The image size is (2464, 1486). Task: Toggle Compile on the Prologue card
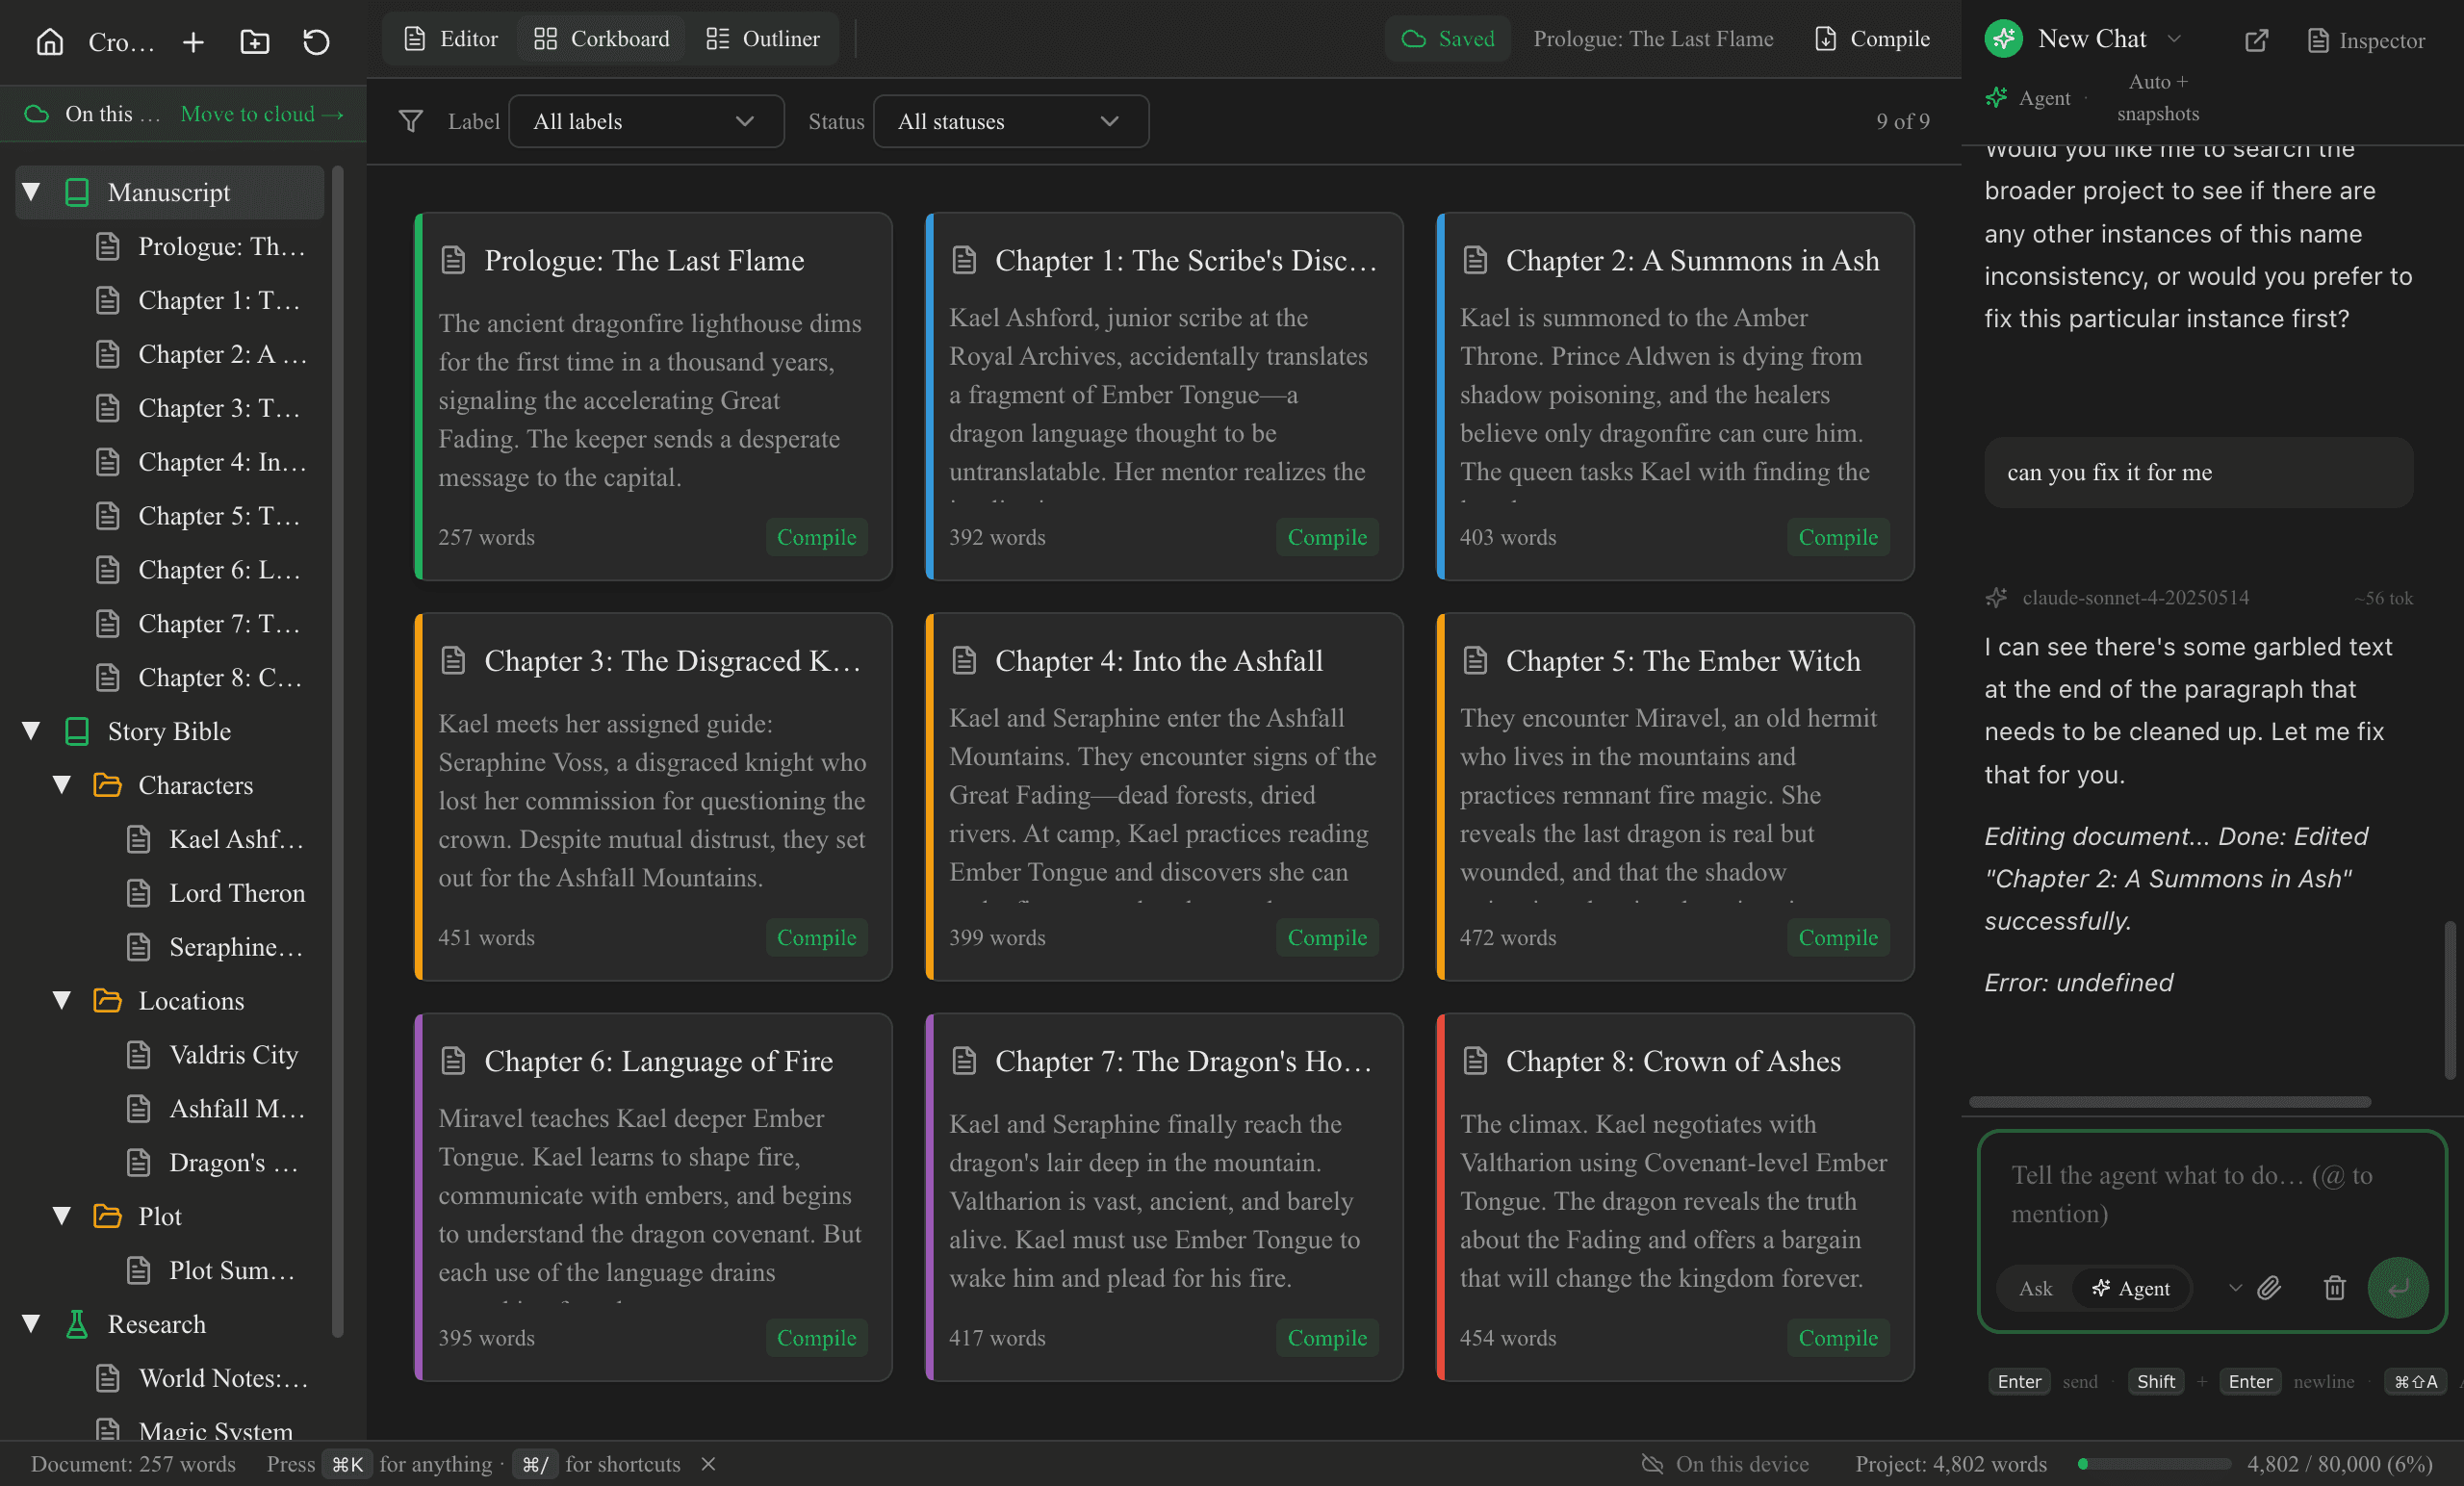[x=816, y=537]
